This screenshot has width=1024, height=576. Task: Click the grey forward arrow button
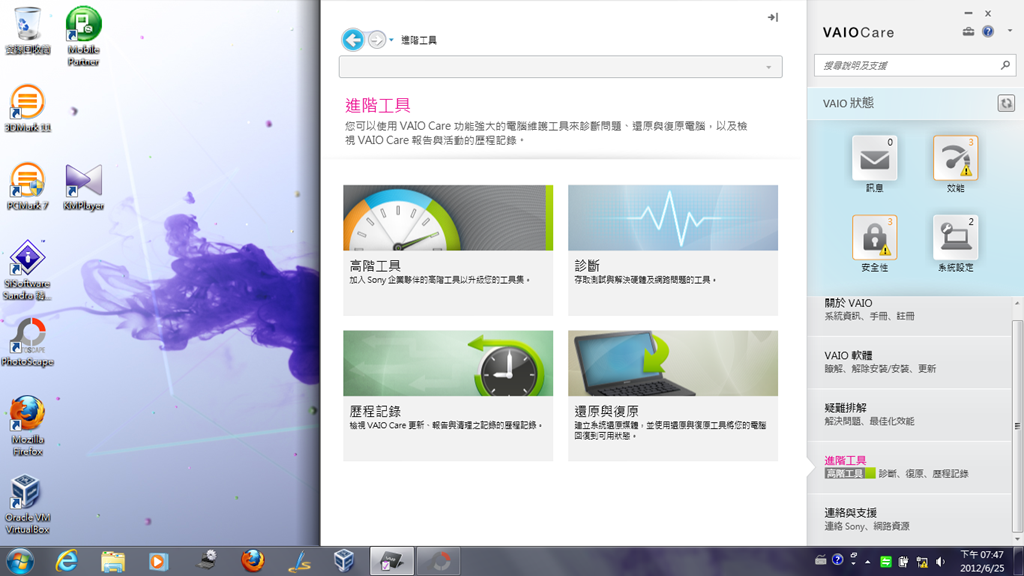(x=376, y=40)
